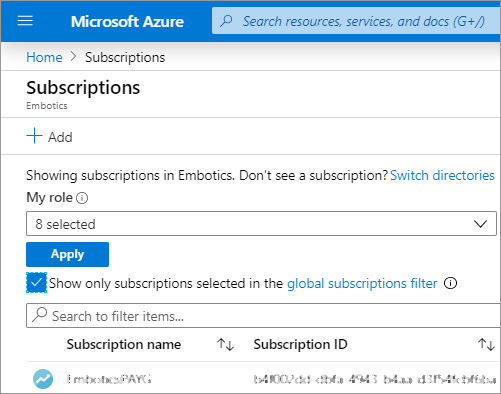Click the magnifier icon in top search bar

226,21
